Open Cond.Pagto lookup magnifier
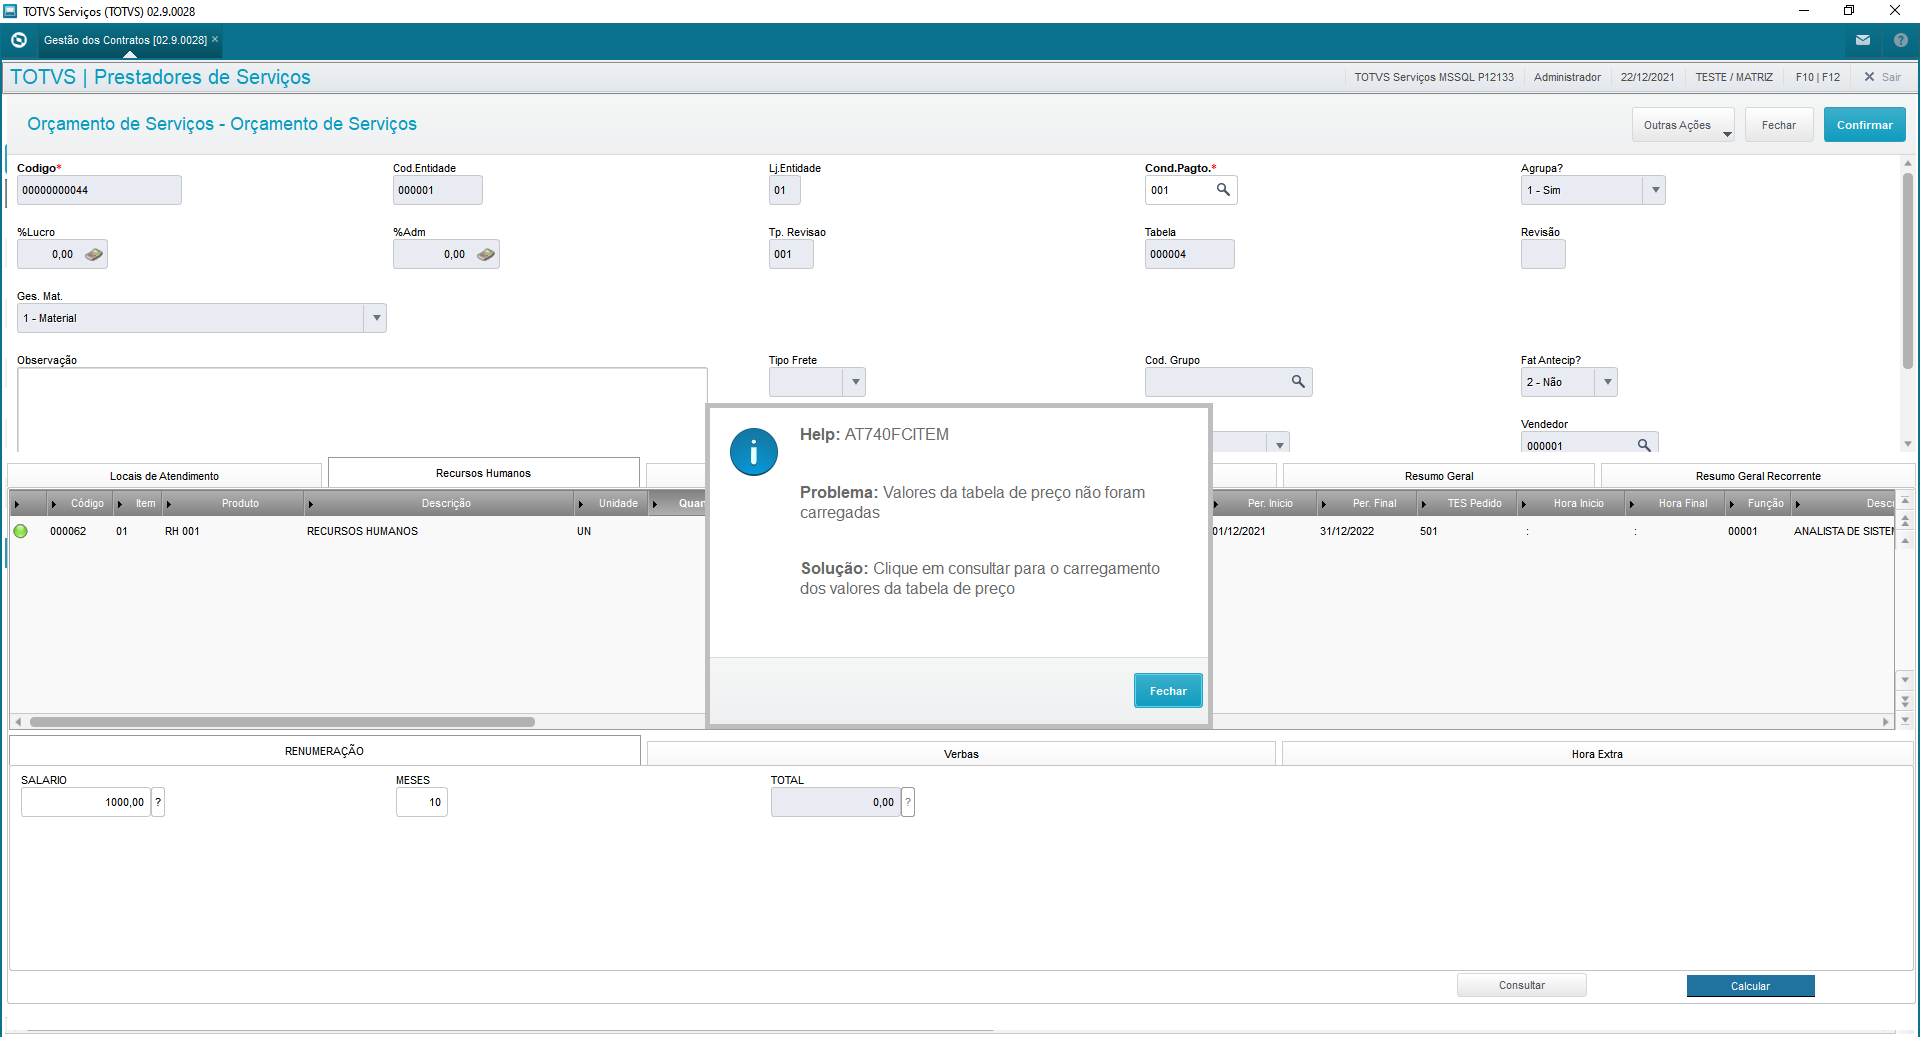This screenshot has width=1920, height=1037. (1223, 190)
